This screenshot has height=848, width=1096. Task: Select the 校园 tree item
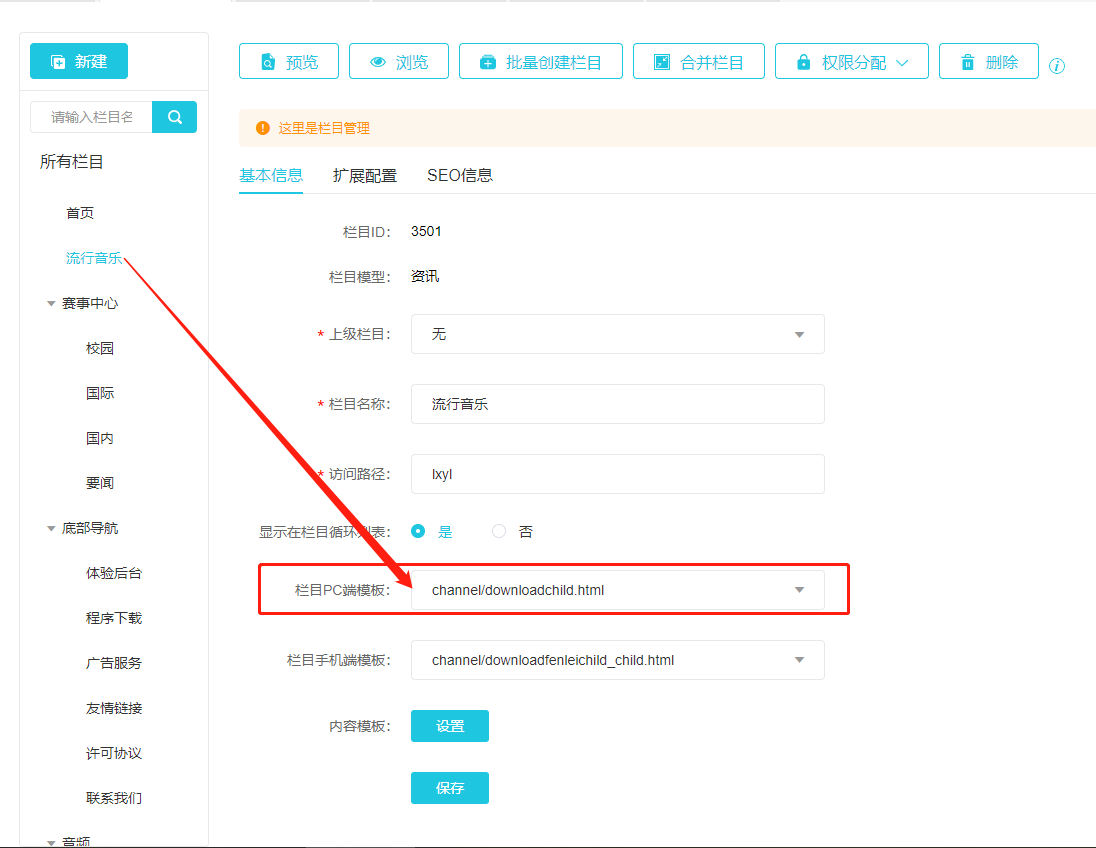[x=99, y=348]
